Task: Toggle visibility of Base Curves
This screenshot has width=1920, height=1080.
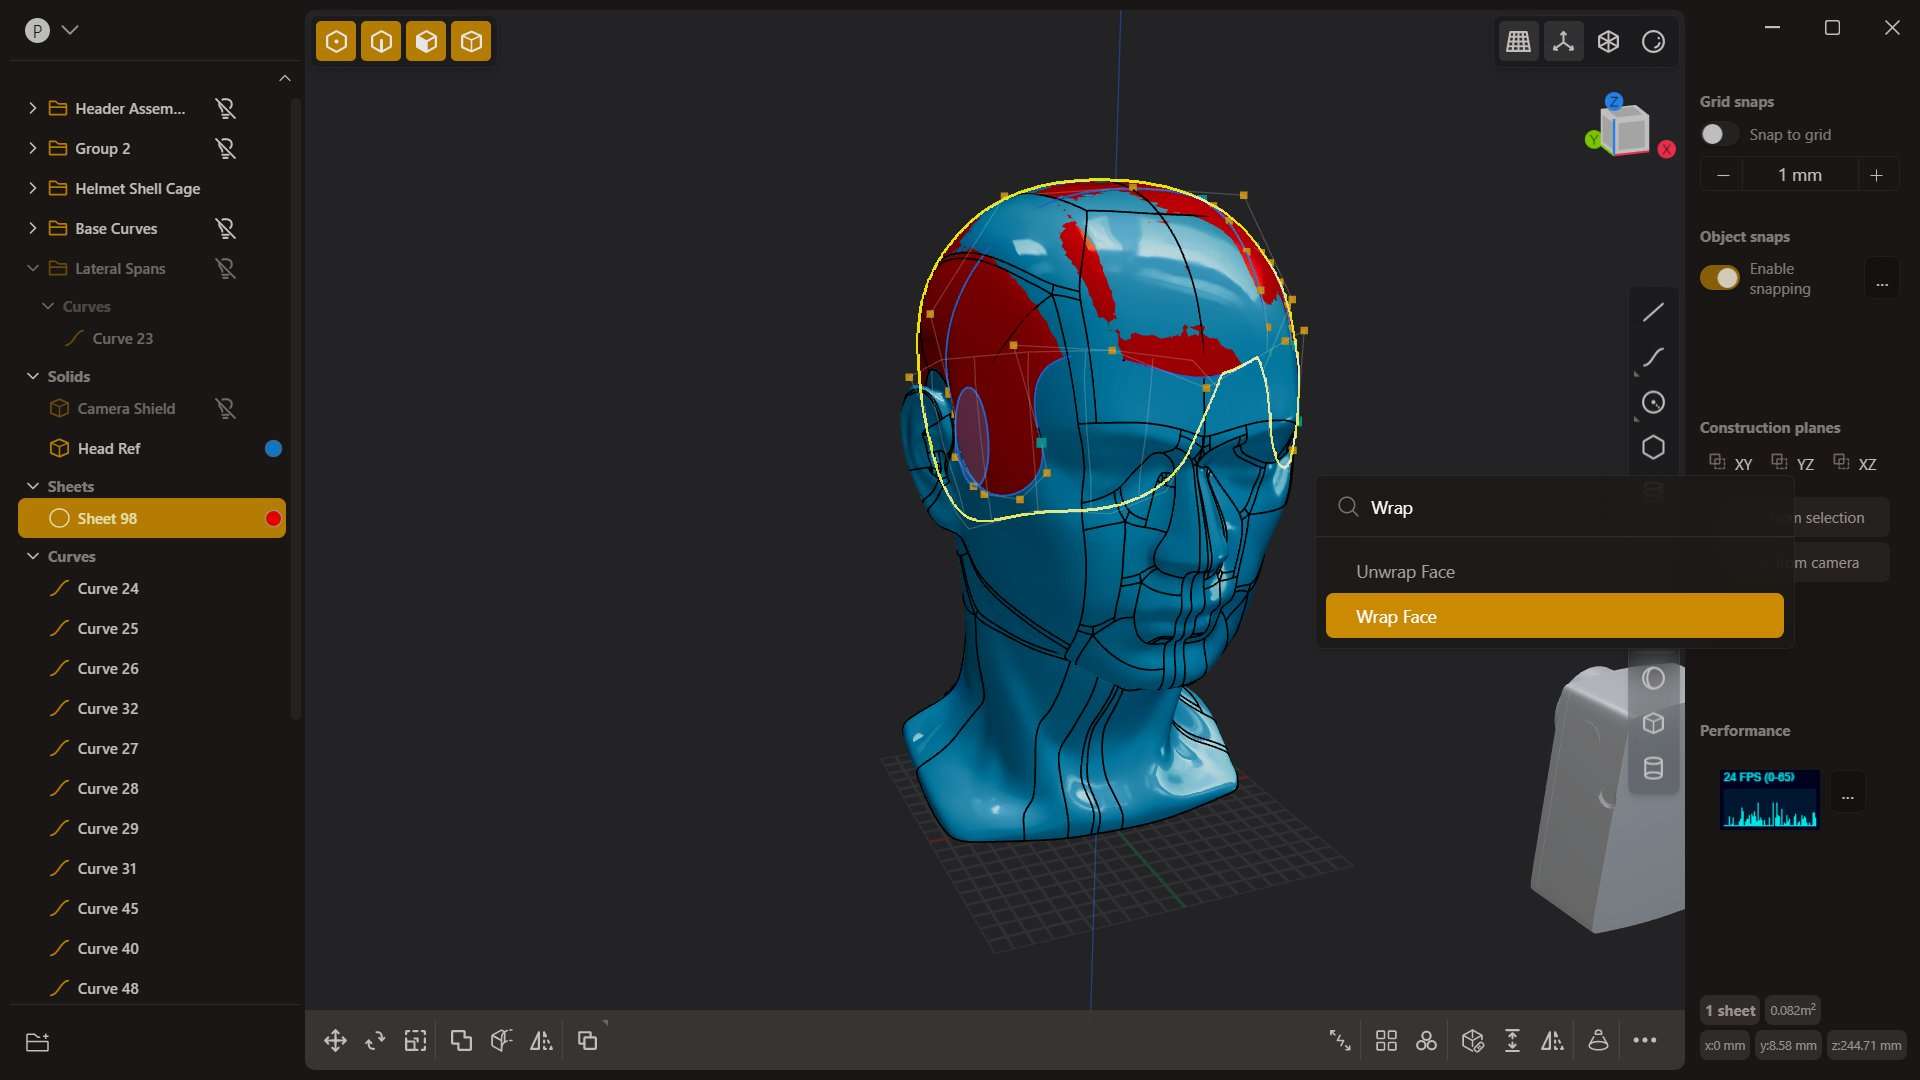Action: [x=226, y=228]
